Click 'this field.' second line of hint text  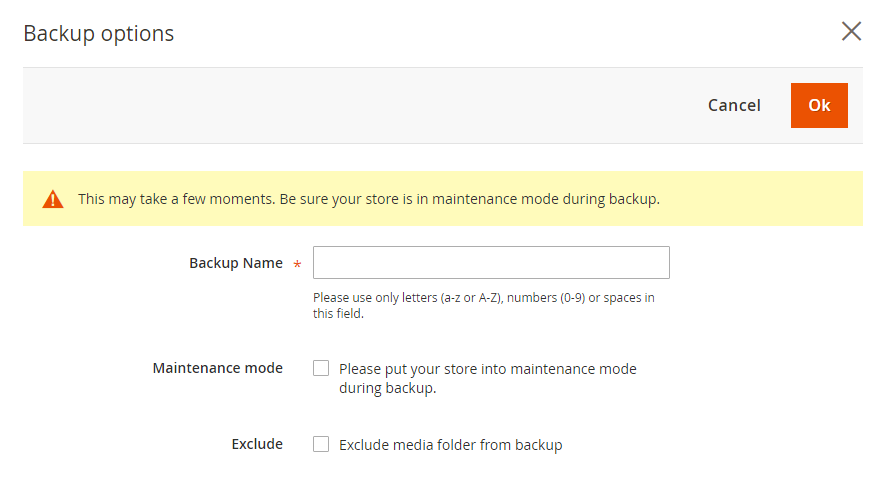[x=338, y=314]
